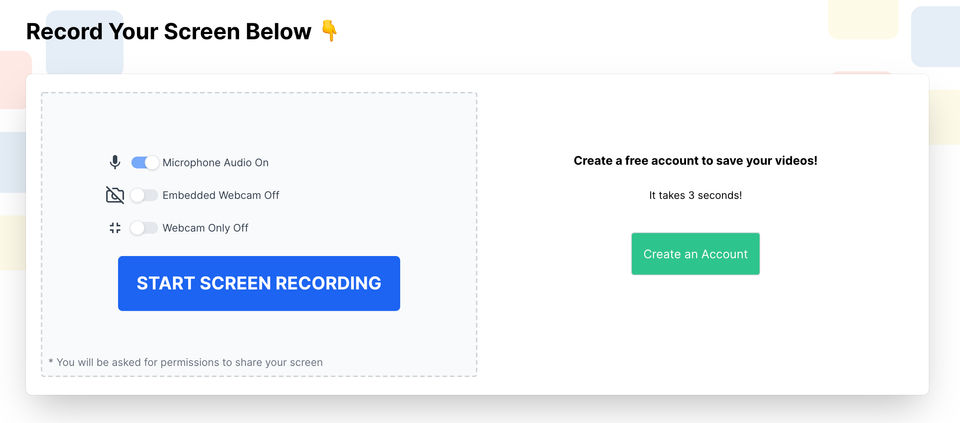Click the screen-sharing permissions note
The image size is (960, 423).
(x=185, y=362)
